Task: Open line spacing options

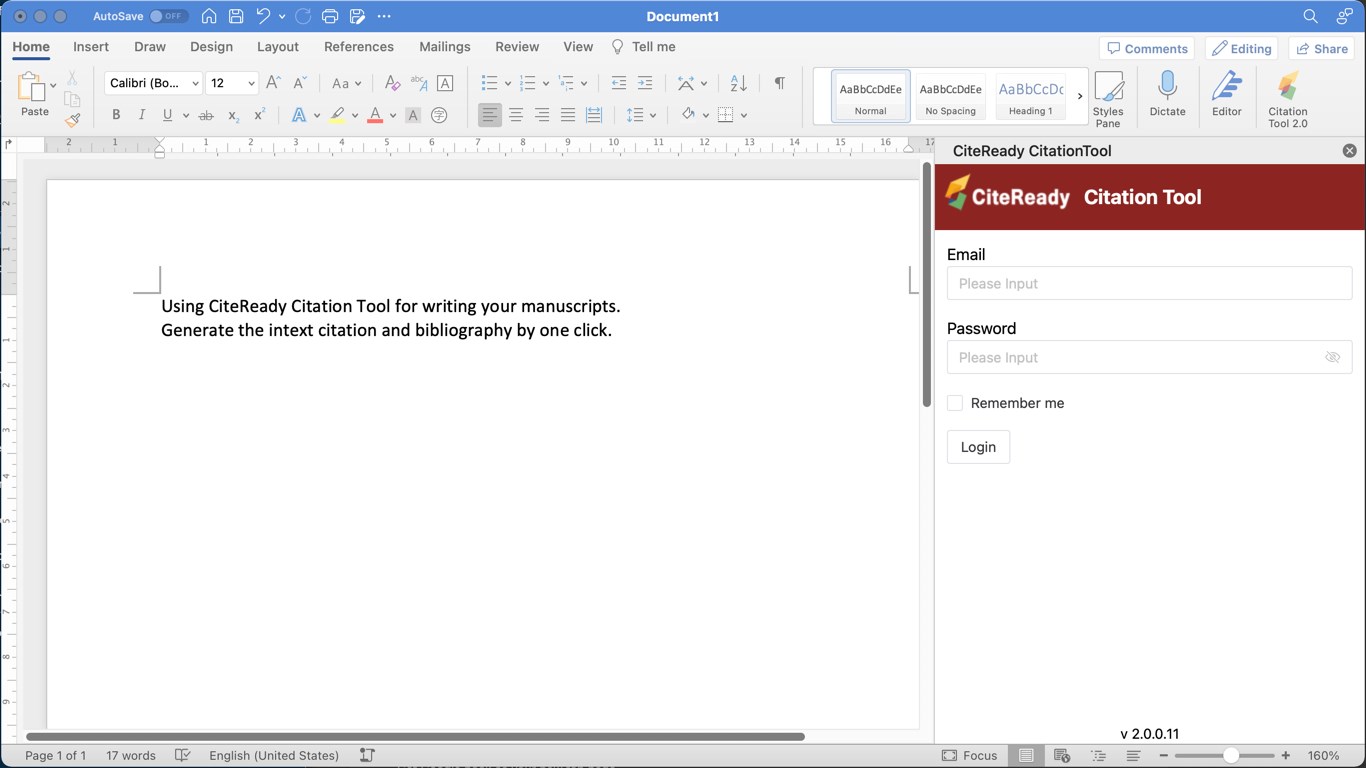Action: [x=640, y=115]
